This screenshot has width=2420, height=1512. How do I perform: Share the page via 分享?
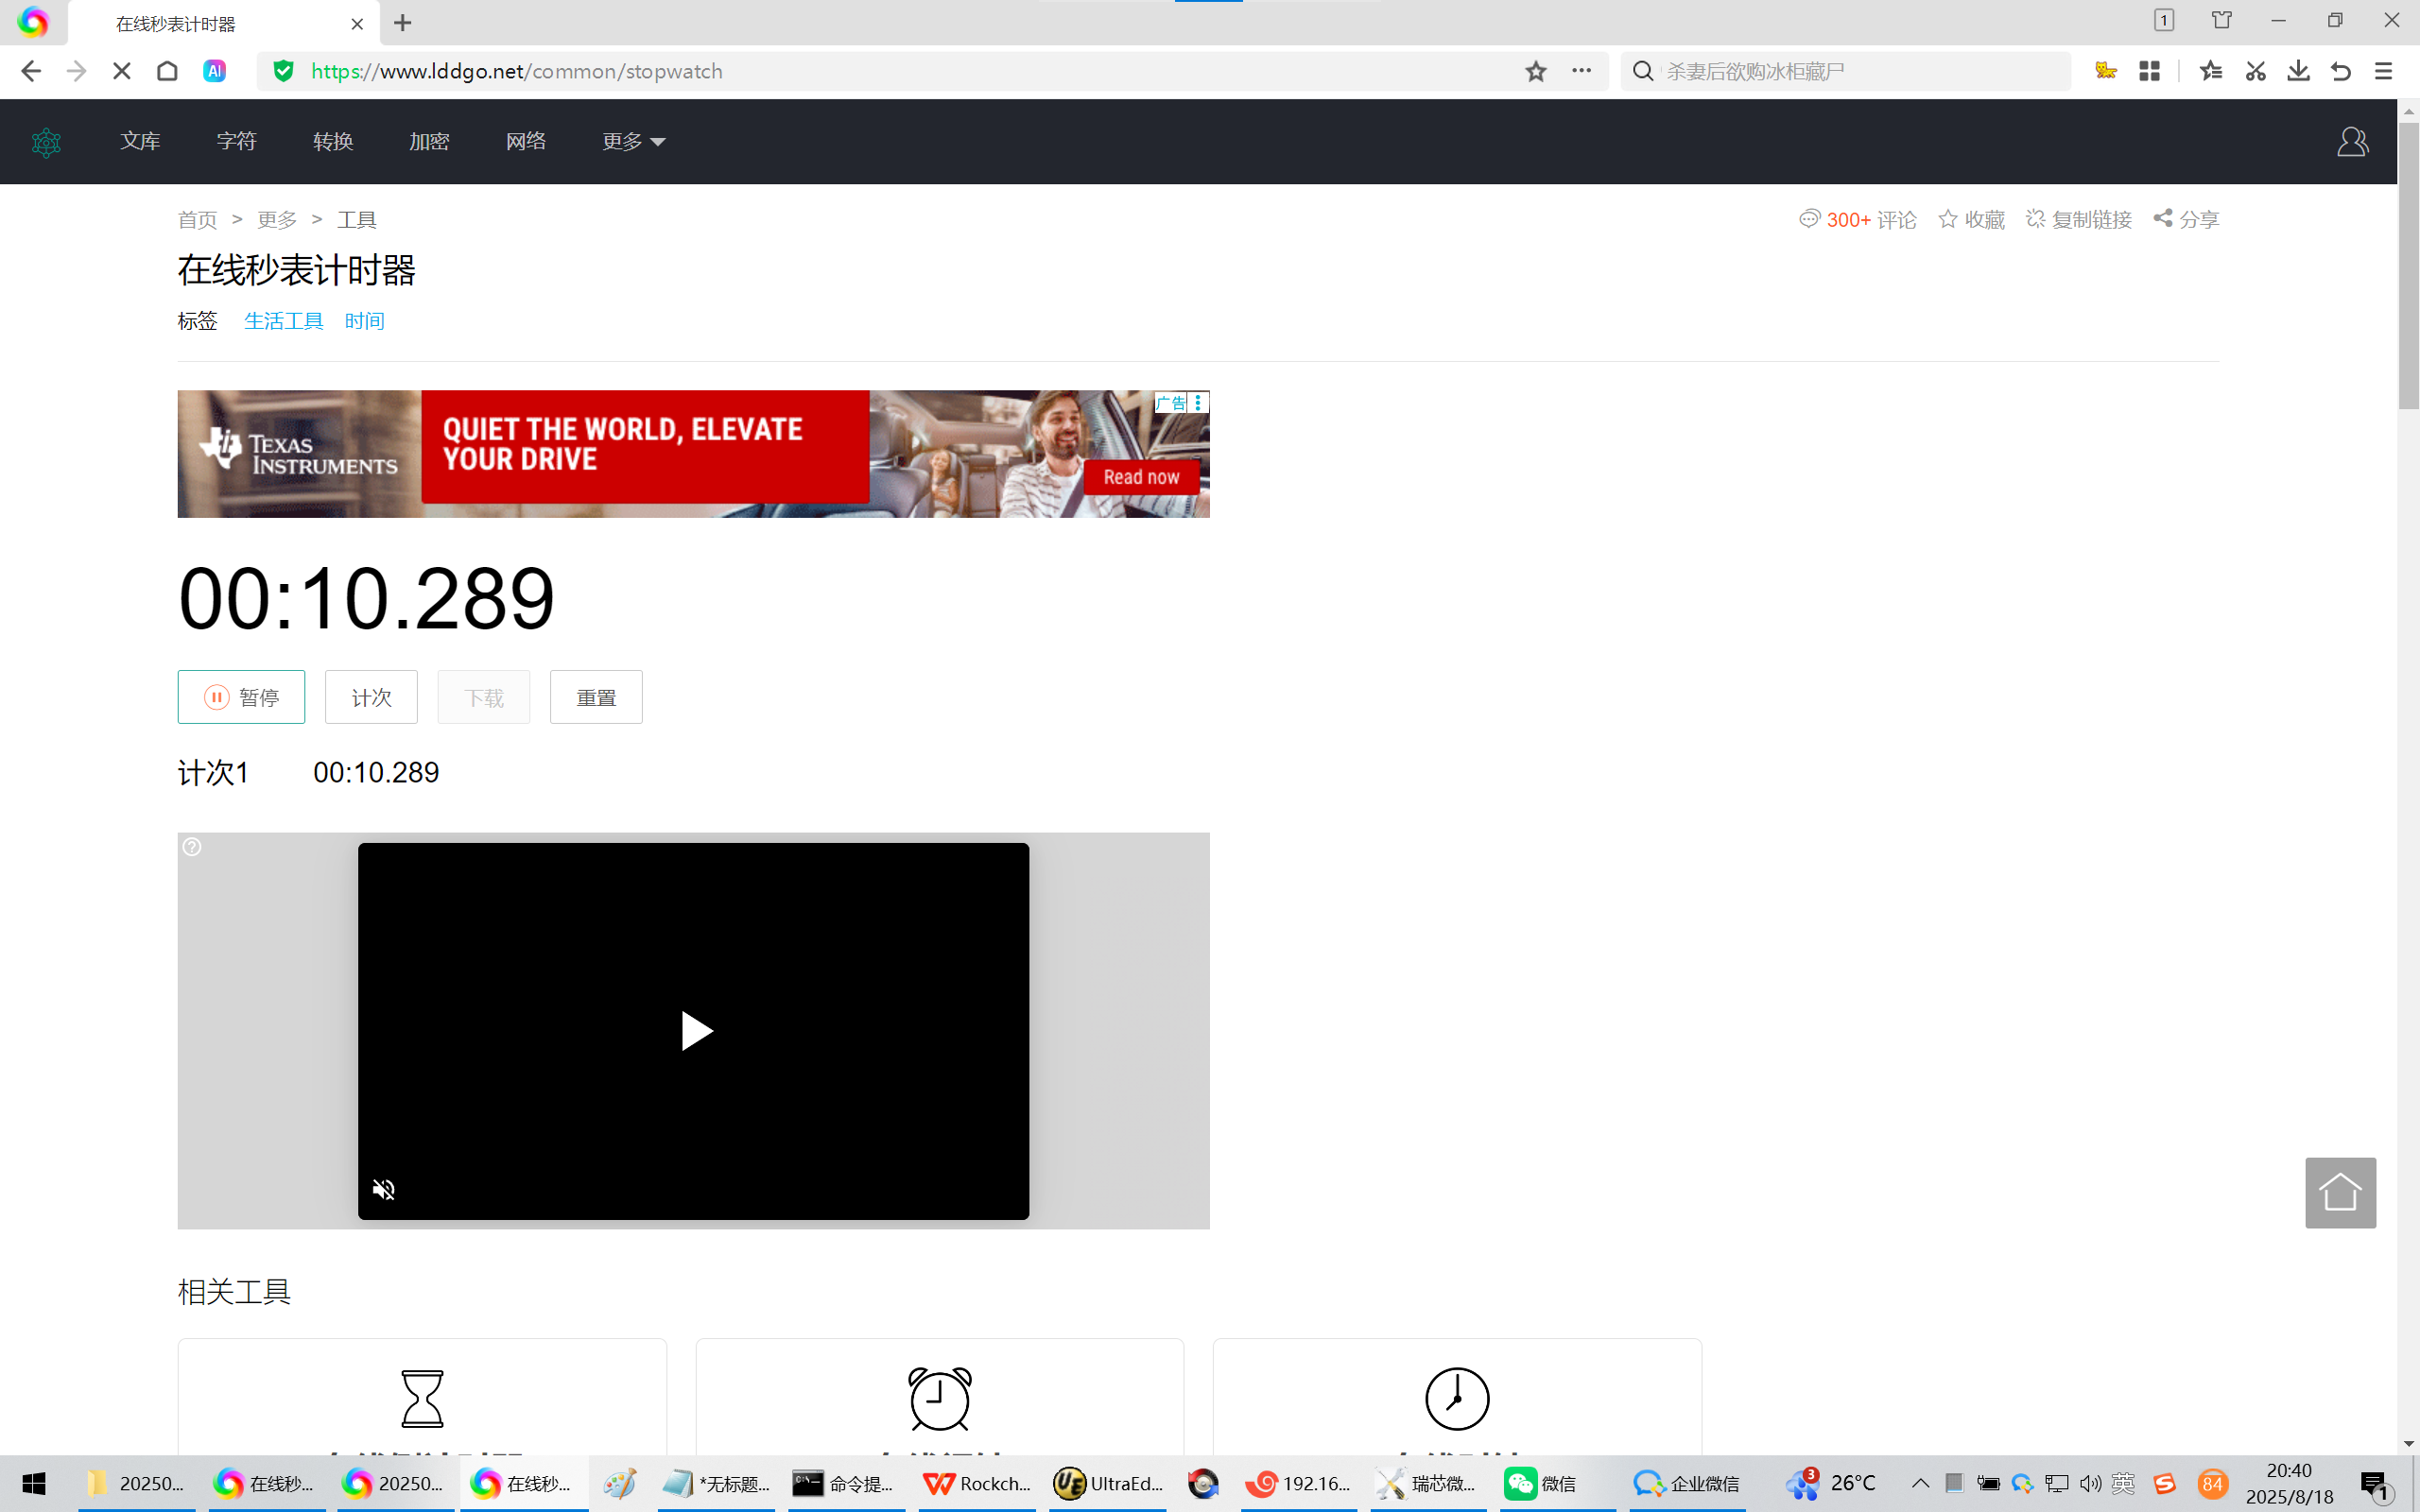(2186, 219)
